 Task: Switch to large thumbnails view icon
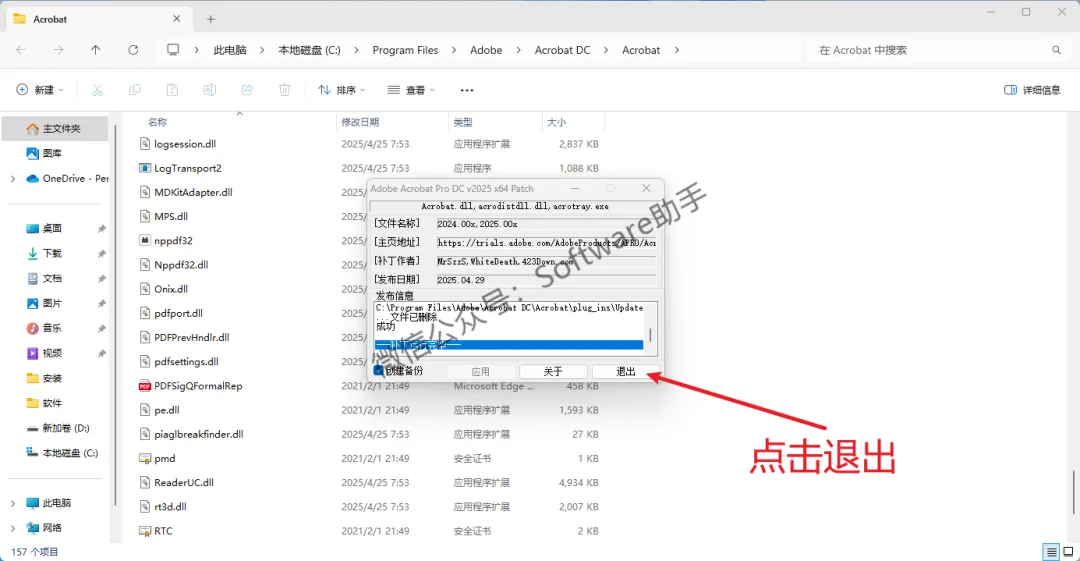click(x=1068, y=551)
